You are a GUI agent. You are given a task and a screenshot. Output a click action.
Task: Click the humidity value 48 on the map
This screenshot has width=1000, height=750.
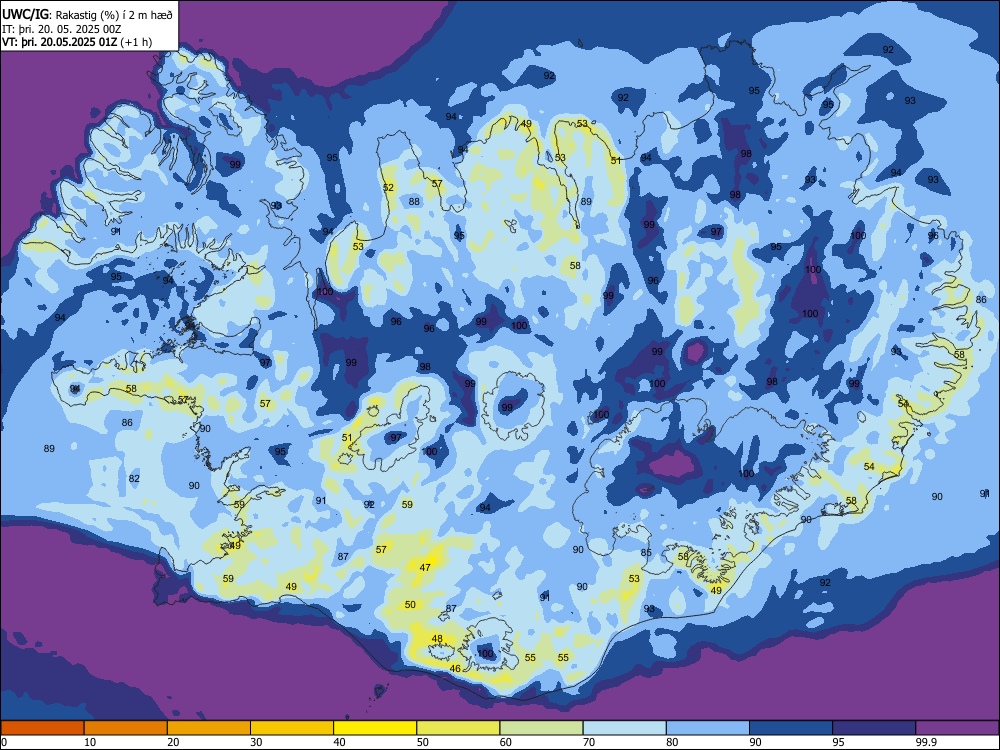[437, 638]
